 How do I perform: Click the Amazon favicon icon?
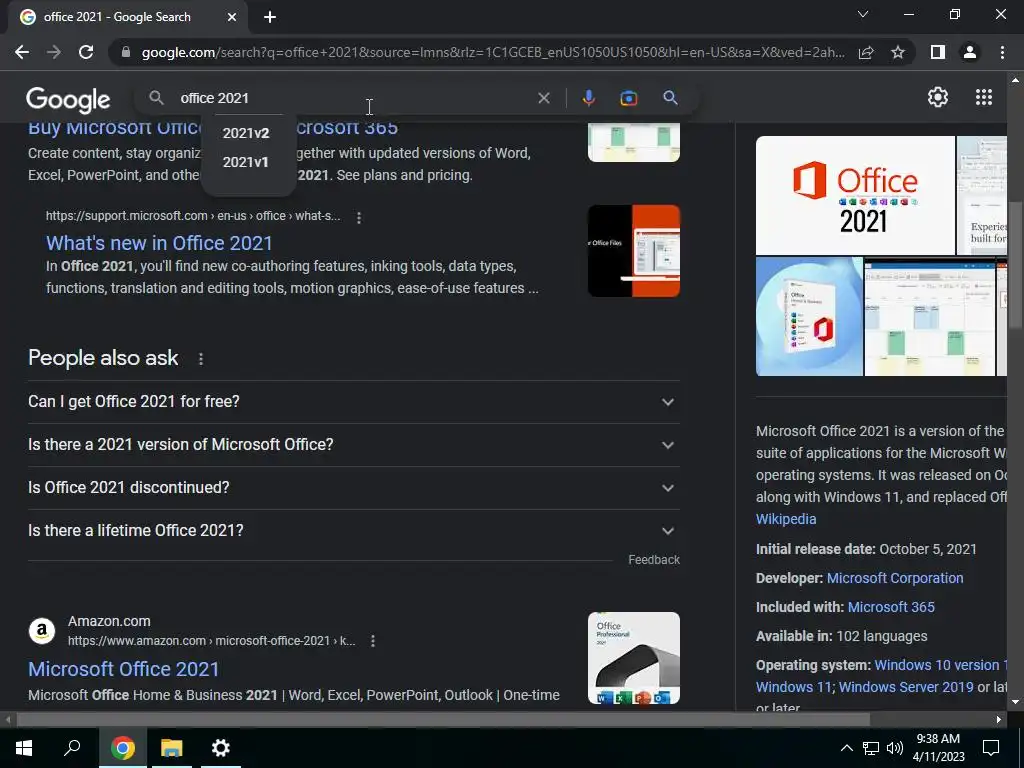pos(42,631)
